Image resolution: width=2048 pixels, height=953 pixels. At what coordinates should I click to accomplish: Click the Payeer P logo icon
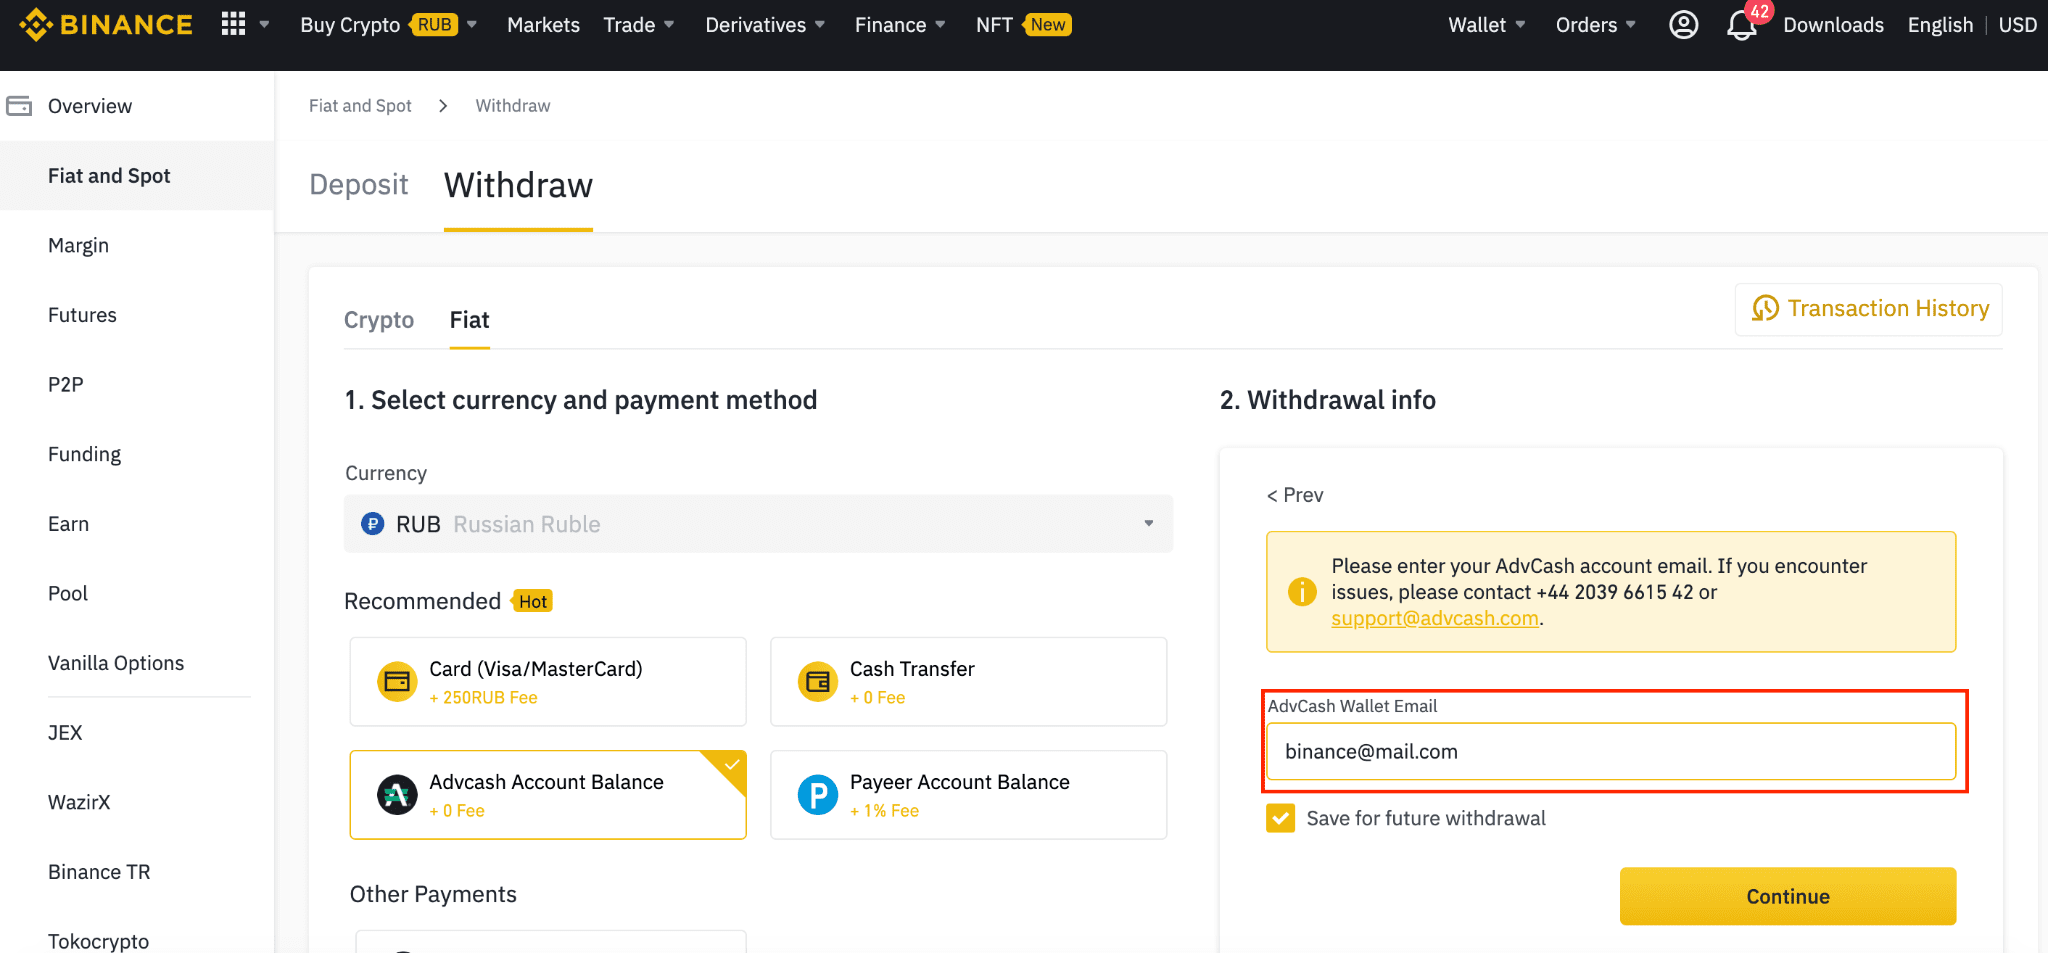click(x=818, y=795)
